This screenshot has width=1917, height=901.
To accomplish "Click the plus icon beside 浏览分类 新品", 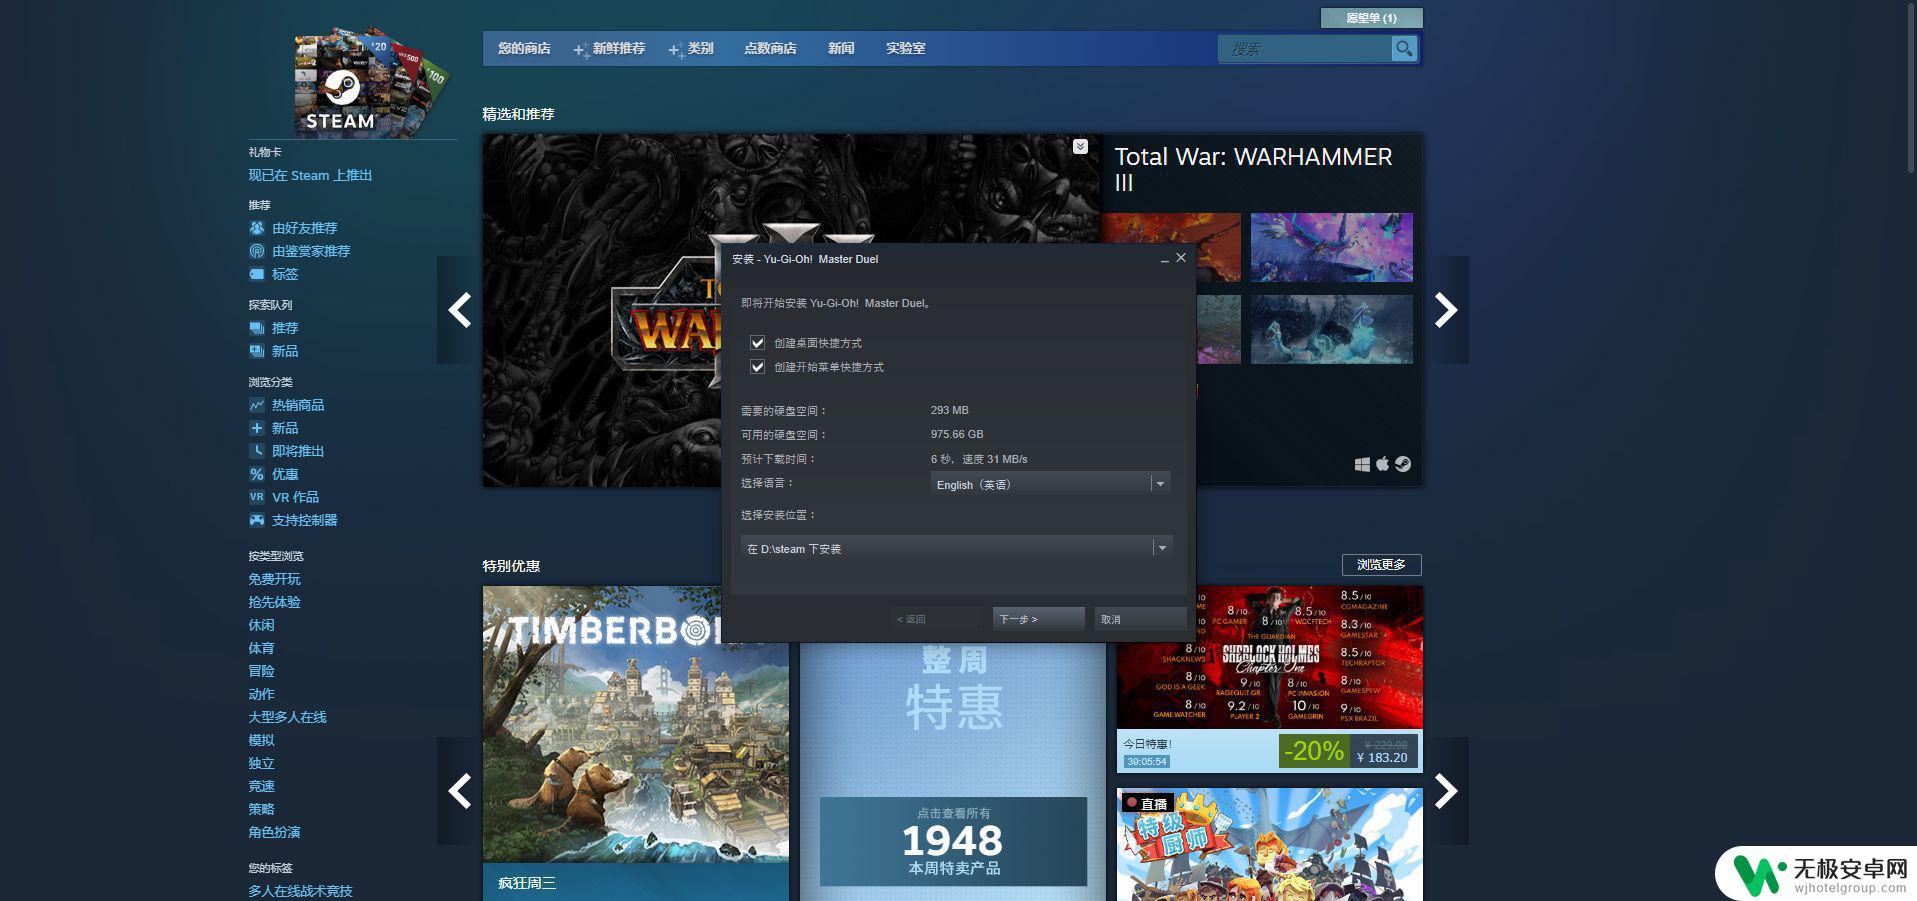I will 257,428.
